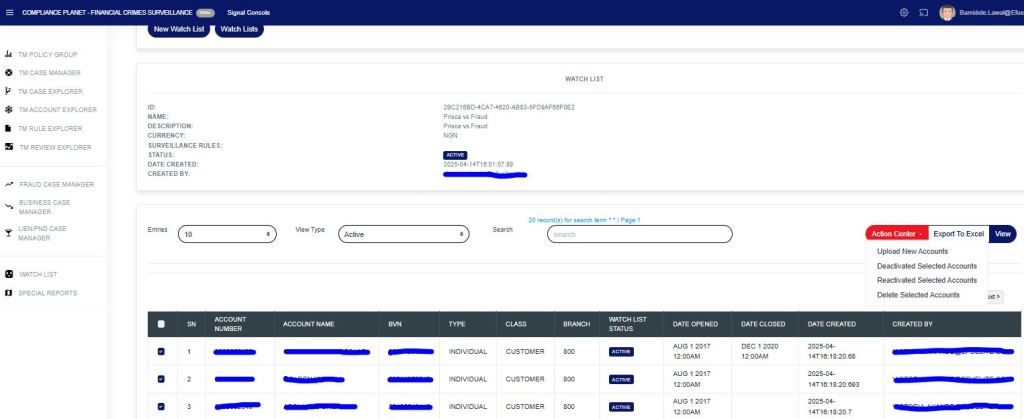Click the Fraud Case Manager chart icon

[9, 184]
